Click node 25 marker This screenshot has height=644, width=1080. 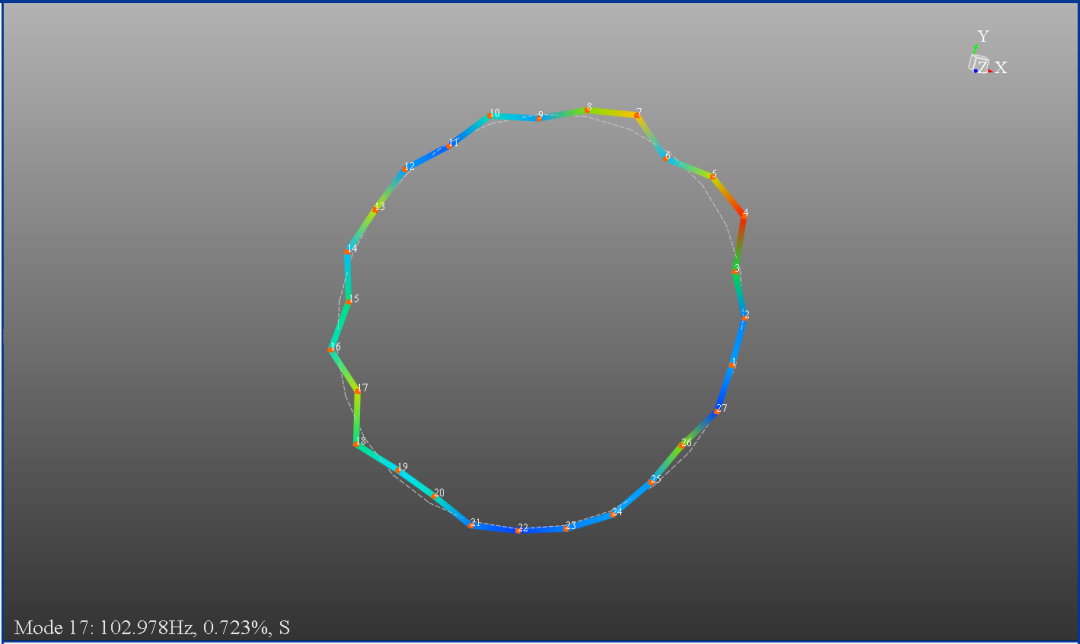click(652, 482)
